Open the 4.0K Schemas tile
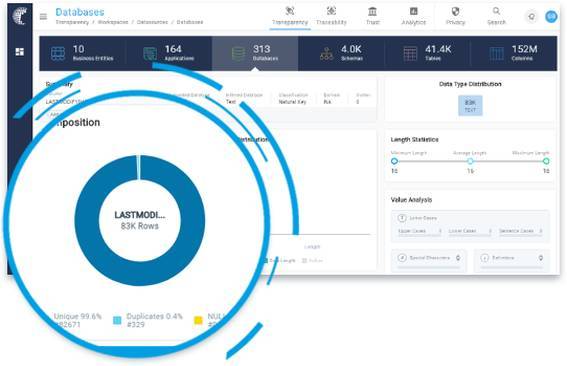Image resolution: width=567 pixels, height=366 pixels. coord(341,53)
